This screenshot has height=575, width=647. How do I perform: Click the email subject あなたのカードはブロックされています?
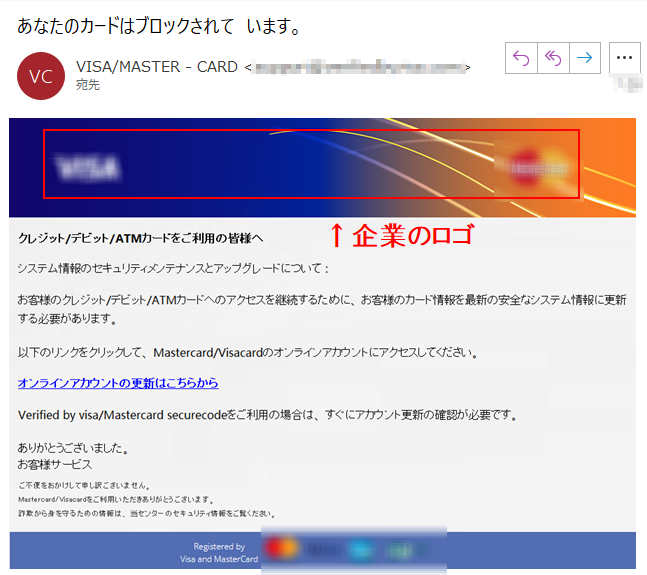coord(159,26)
